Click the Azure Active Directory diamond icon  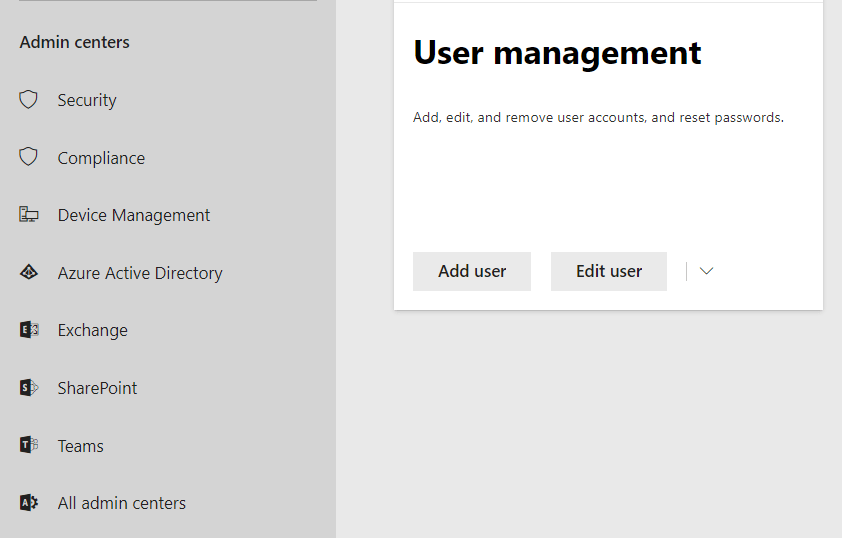29,273
